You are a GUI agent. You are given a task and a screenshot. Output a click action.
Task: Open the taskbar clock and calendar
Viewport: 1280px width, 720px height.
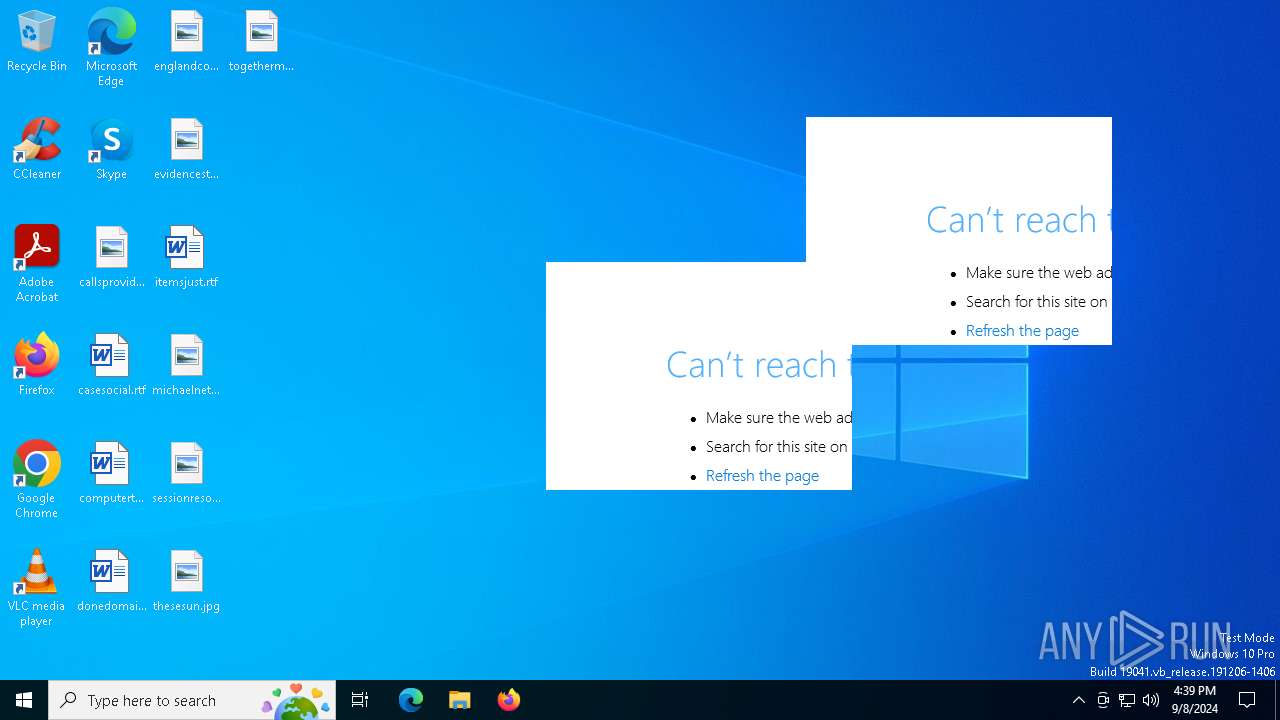click(x=1195, y=700)
